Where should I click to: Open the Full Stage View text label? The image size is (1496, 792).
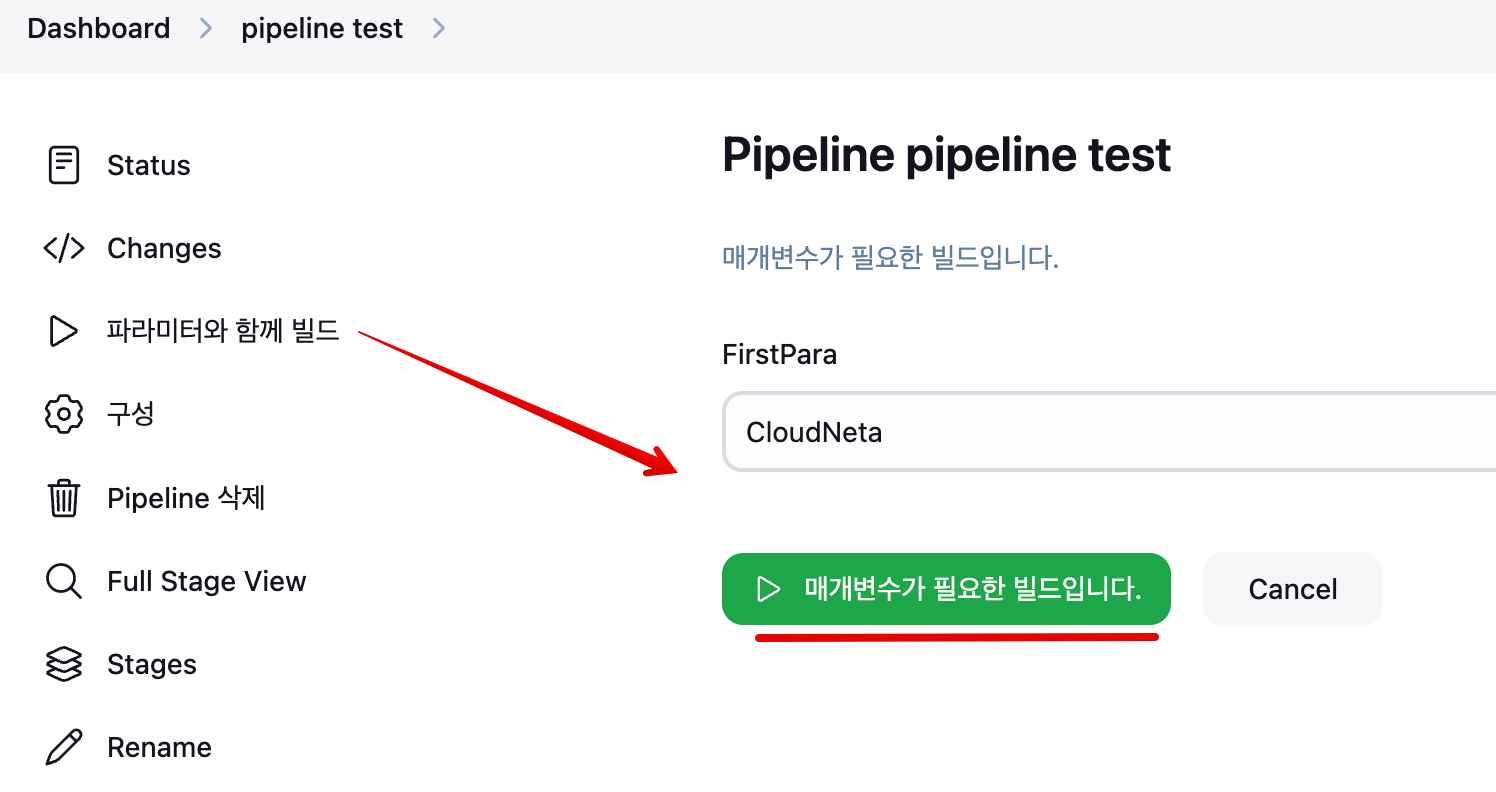click(207, 581)
